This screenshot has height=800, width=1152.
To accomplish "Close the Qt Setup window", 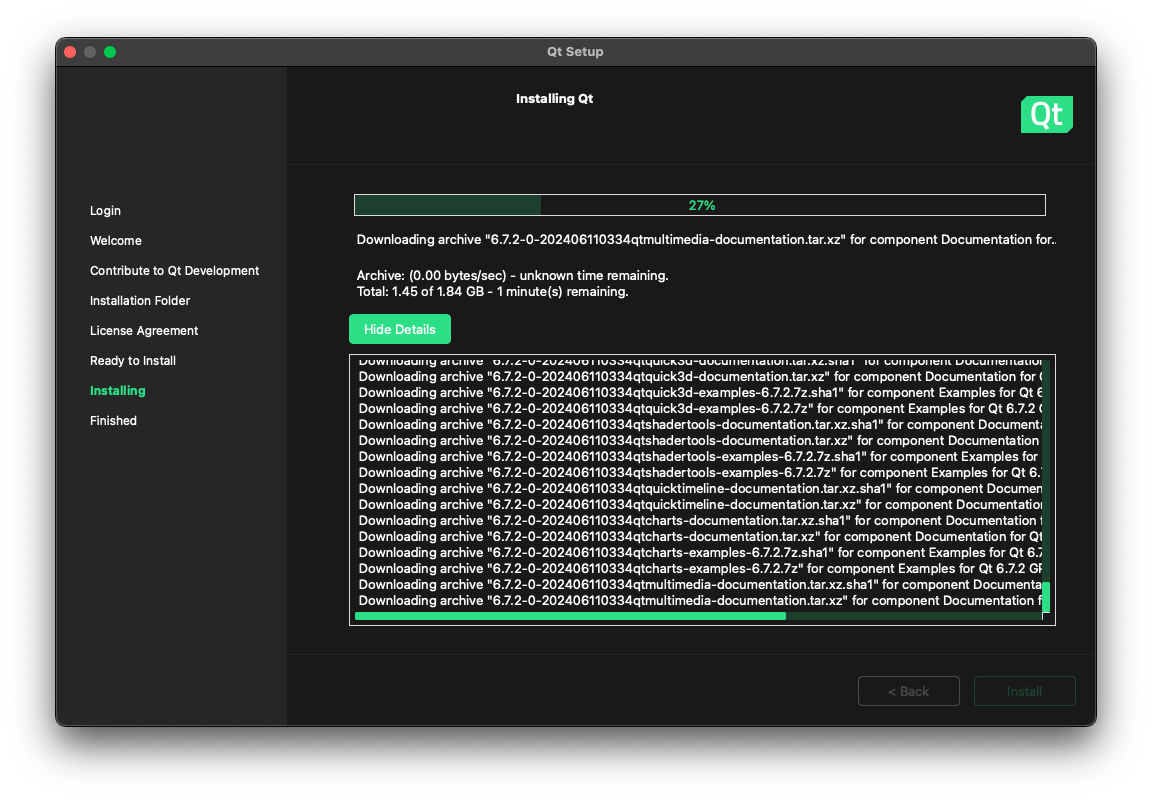I will [x=70, y=52].
